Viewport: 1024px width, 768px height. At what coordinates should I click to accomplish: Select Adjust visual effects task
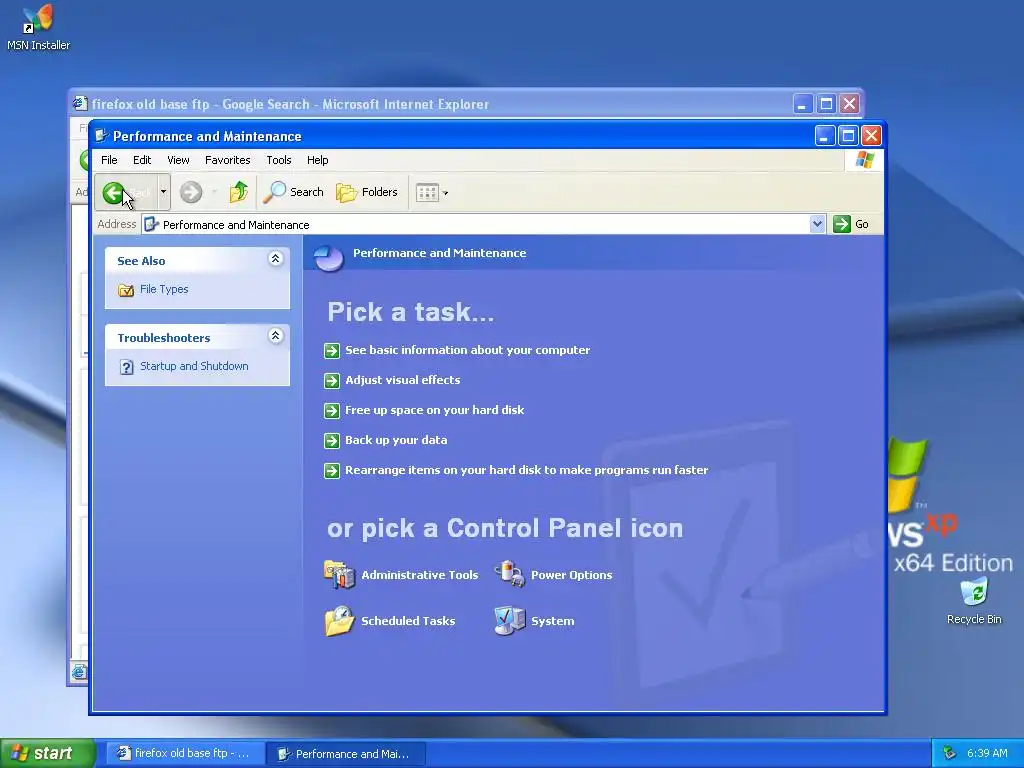click(402, 380)
